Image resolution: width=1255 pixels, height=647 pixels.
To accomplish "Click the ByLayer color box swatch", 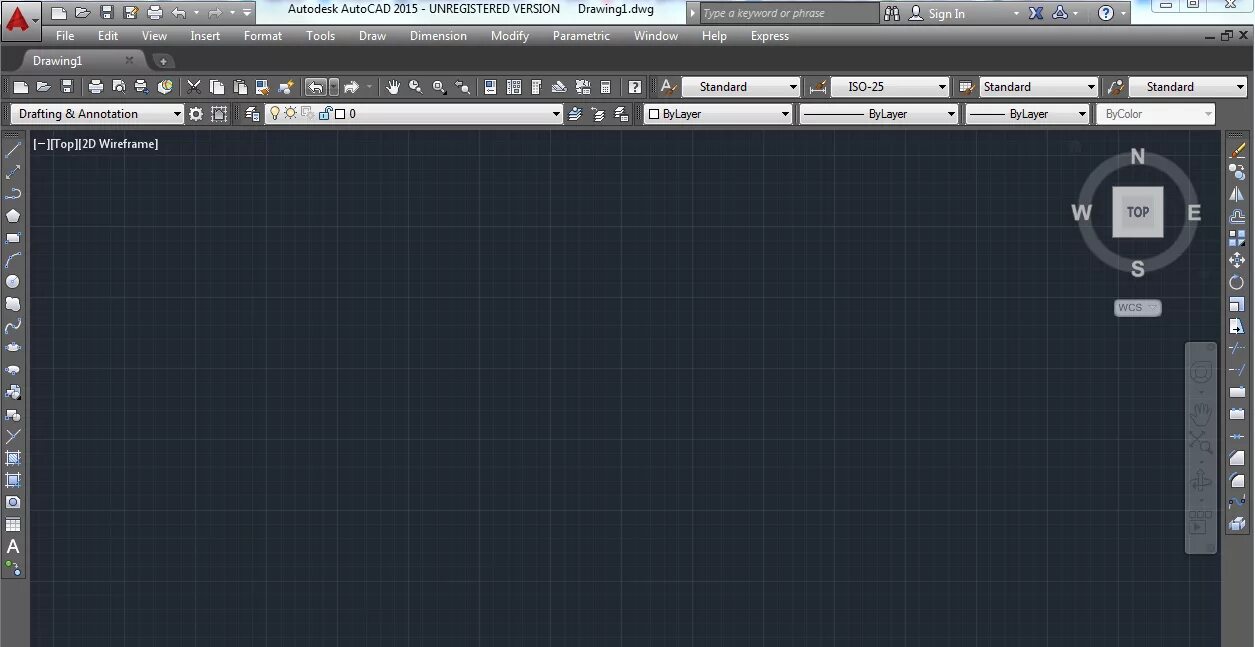I will point(654,114).
